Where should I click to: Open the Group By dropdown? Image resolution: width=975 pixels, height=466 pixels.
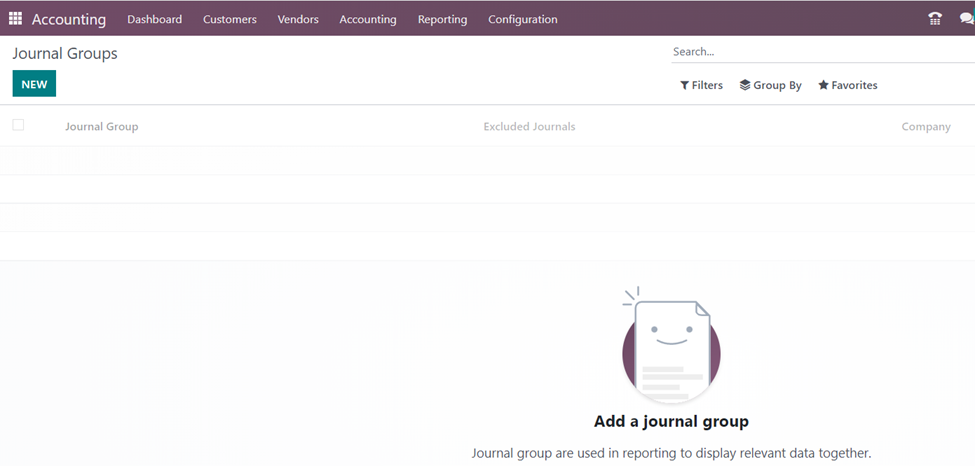click(770, 86)
